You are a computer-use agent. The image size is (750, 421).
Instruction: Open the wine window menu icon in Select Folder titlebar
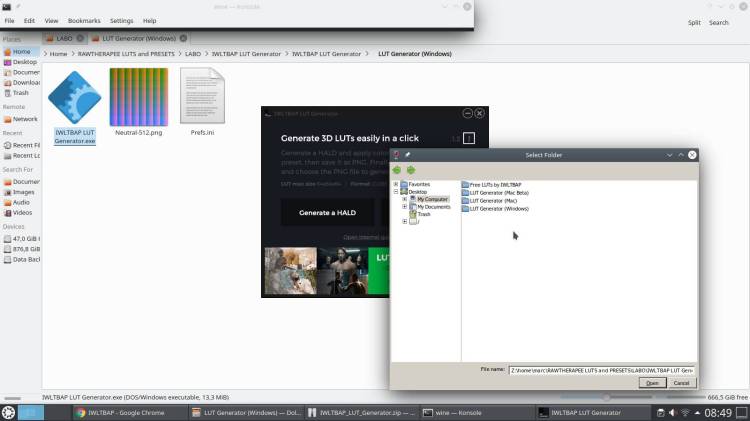(396, 155)
